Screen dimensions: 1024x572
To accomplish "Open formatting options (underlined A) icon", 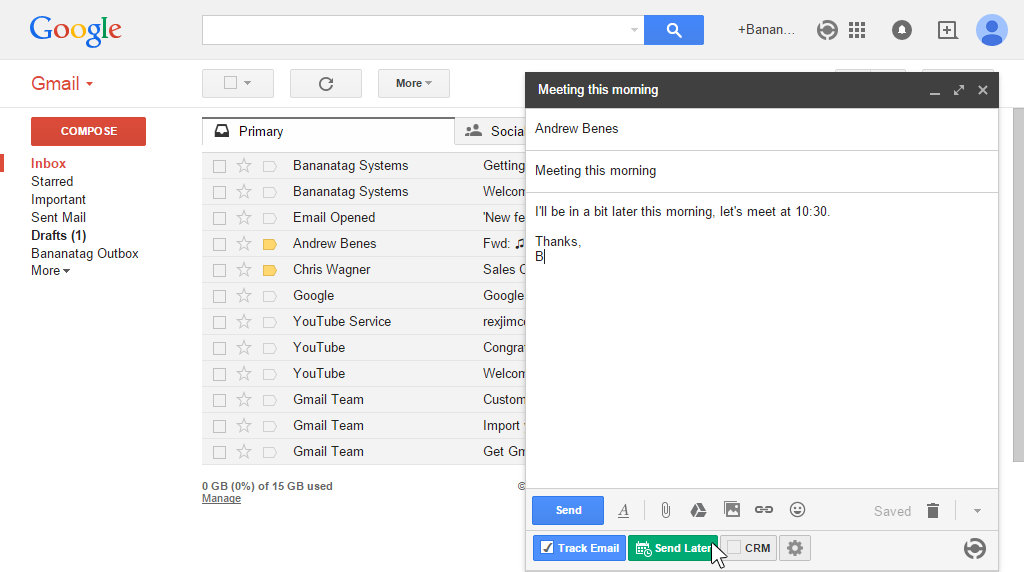I will [624, 511].
